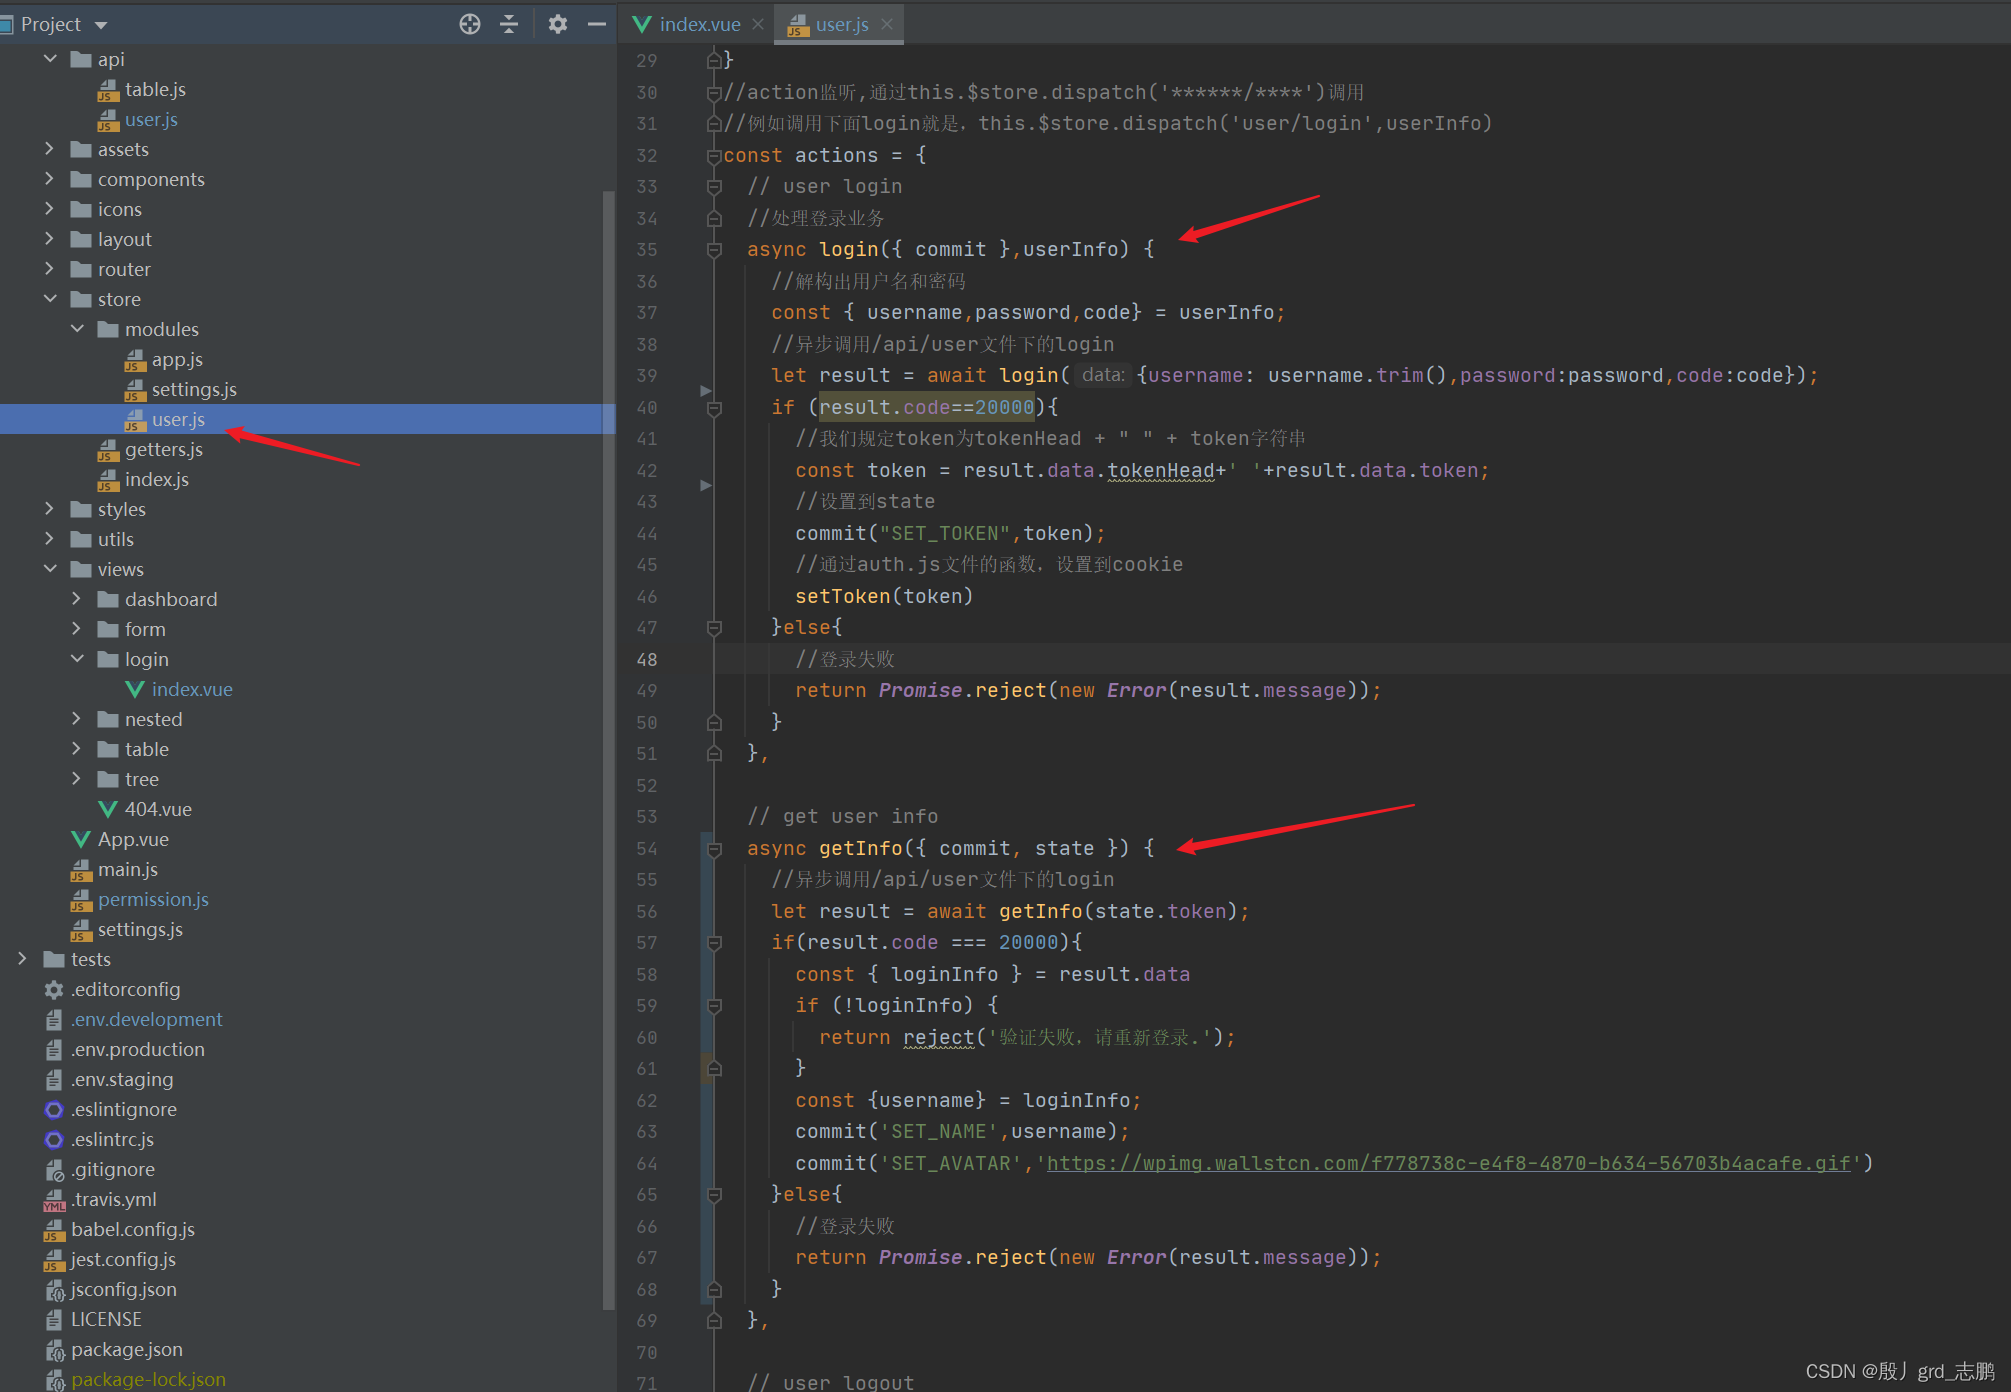Screen dimensions: 2011x1392
Task: Expand the dashboard folder
Action: [76, 599]
